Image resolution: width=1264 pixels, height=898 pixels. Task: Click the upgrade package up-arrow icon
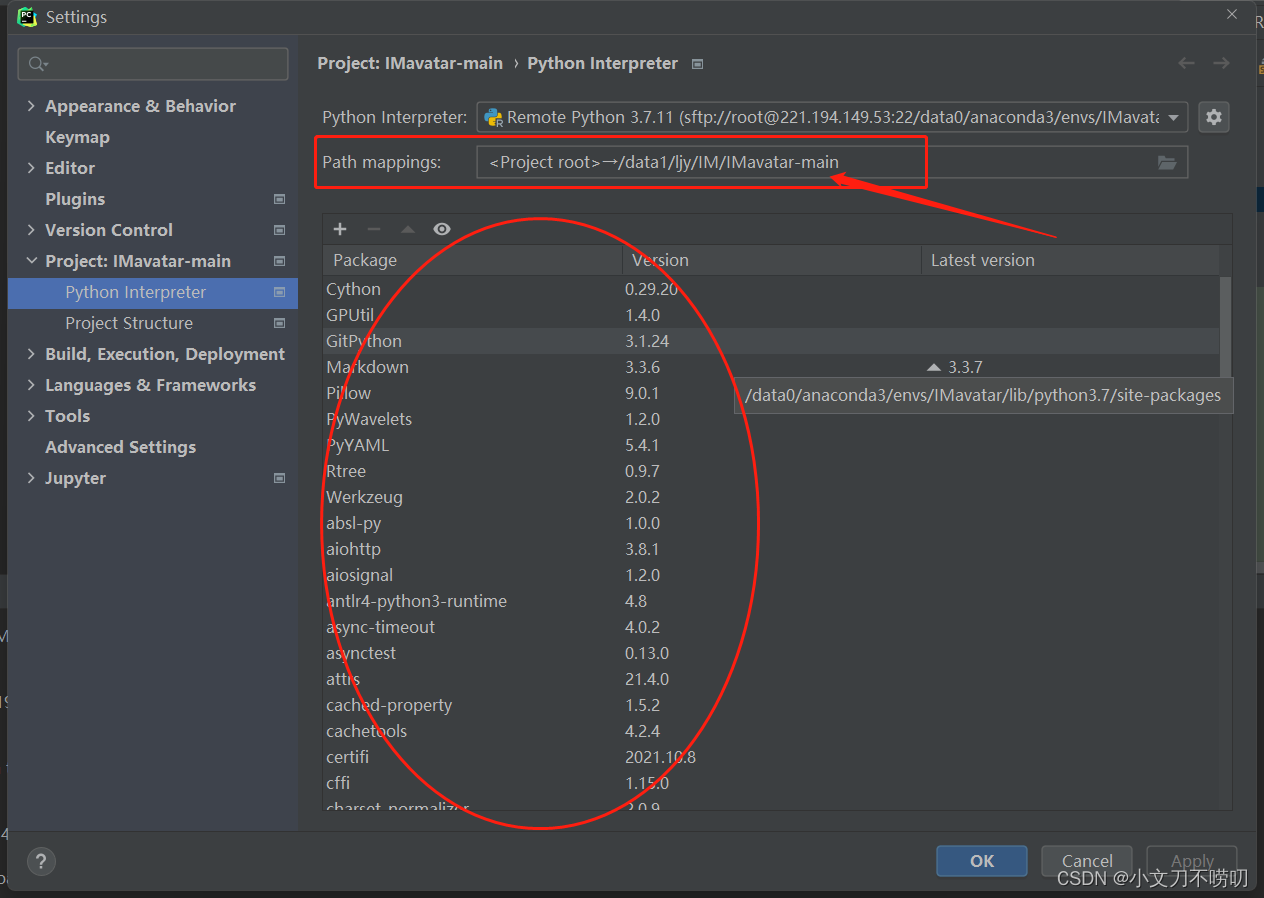(408, 229)
